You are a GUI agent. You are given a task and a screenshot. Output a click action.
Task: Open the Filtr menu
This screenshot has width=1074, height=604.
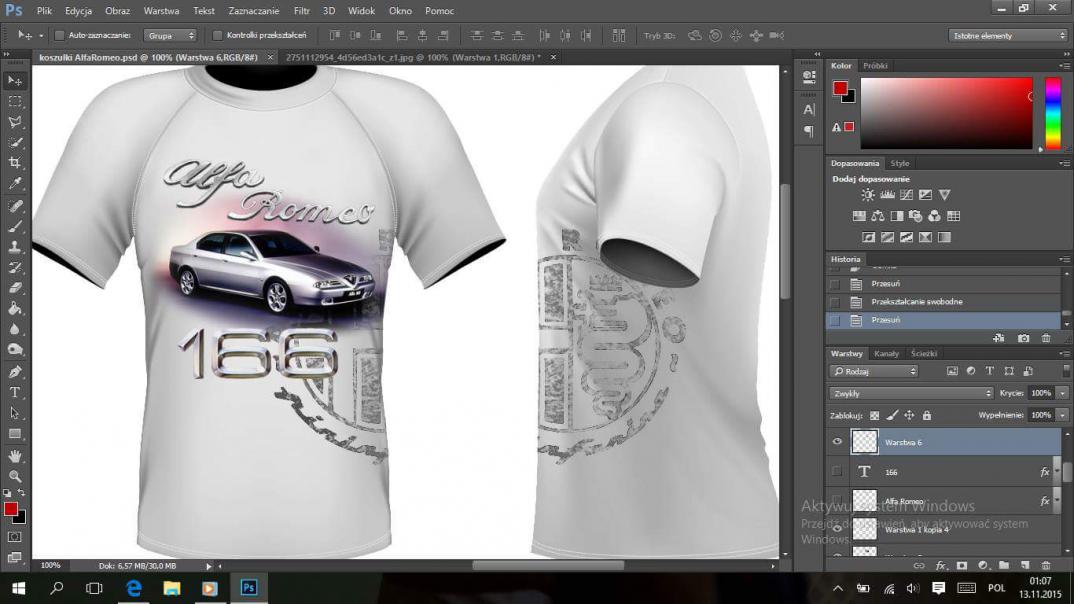pos(301,11)
